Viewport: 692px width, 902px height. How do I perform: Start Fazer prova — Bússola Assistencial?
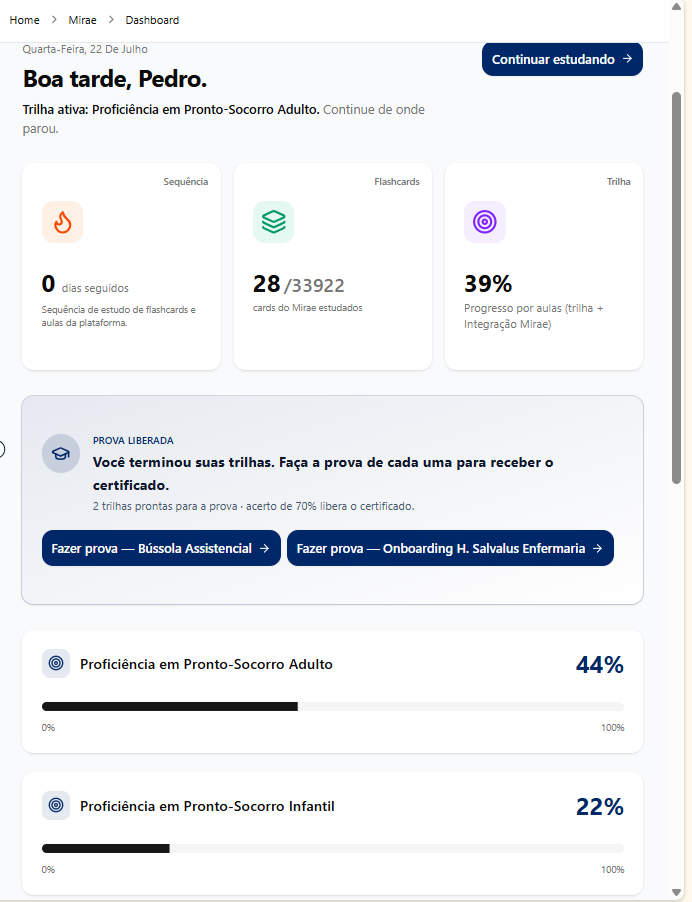pos(161,548)
